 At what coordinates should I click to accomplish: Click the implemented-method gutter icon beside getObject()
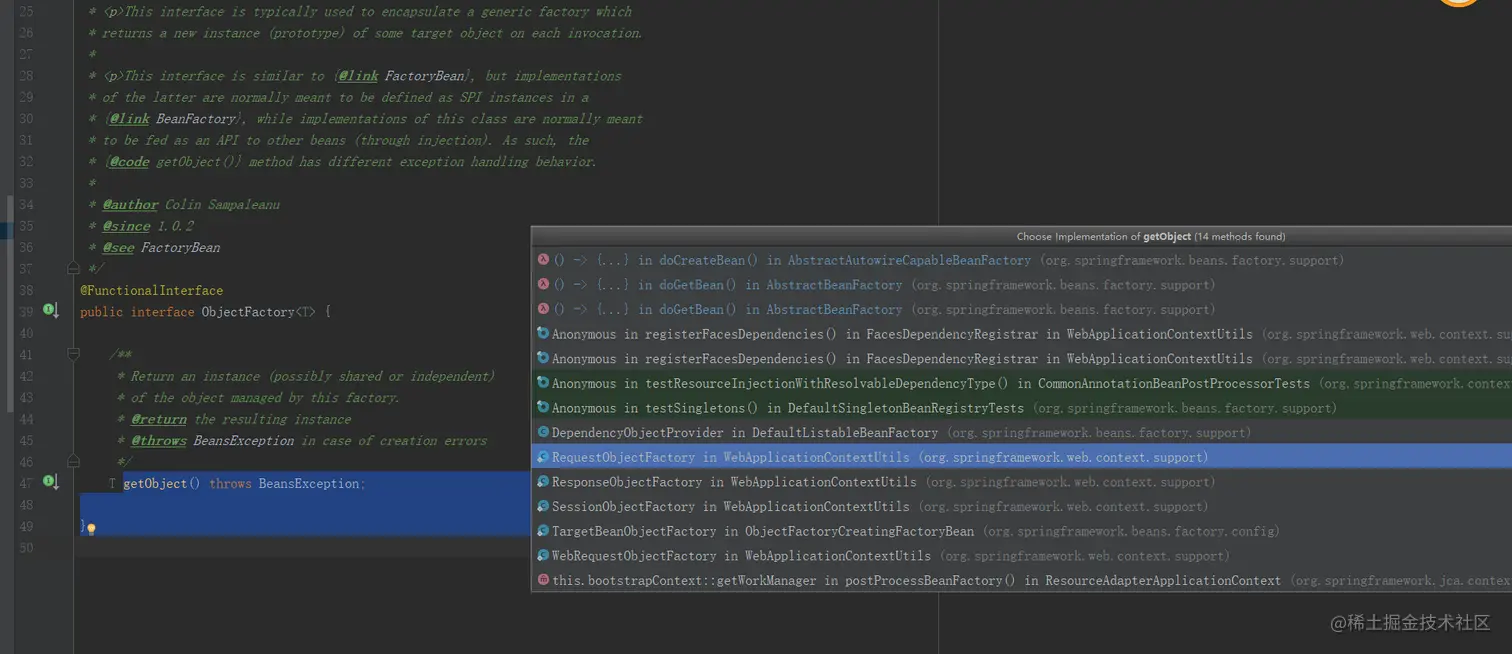coord(50,482)
